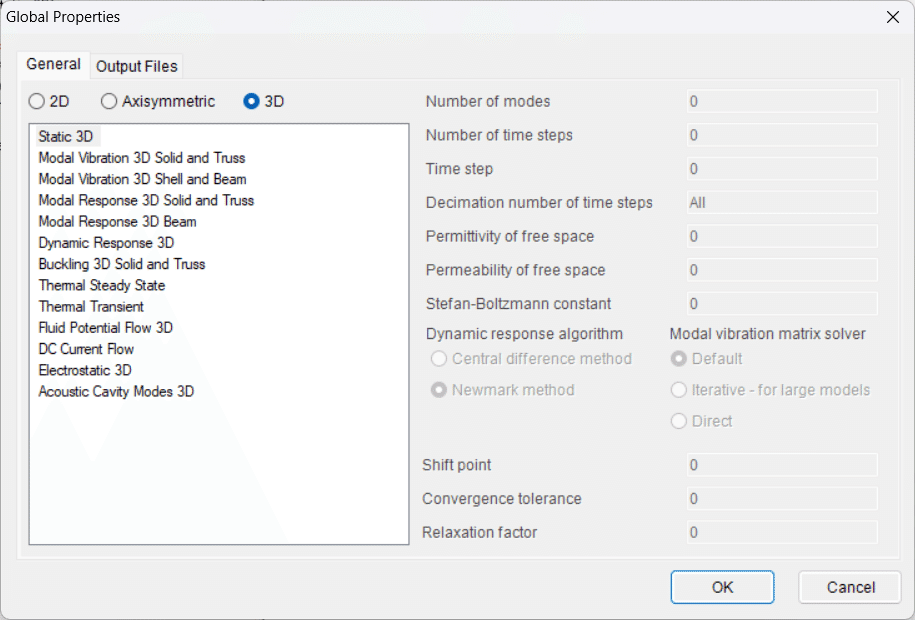The image size is (915, 620).
Task: Pick Buckling 3D Solid and Truss
Action: [121, 264]
